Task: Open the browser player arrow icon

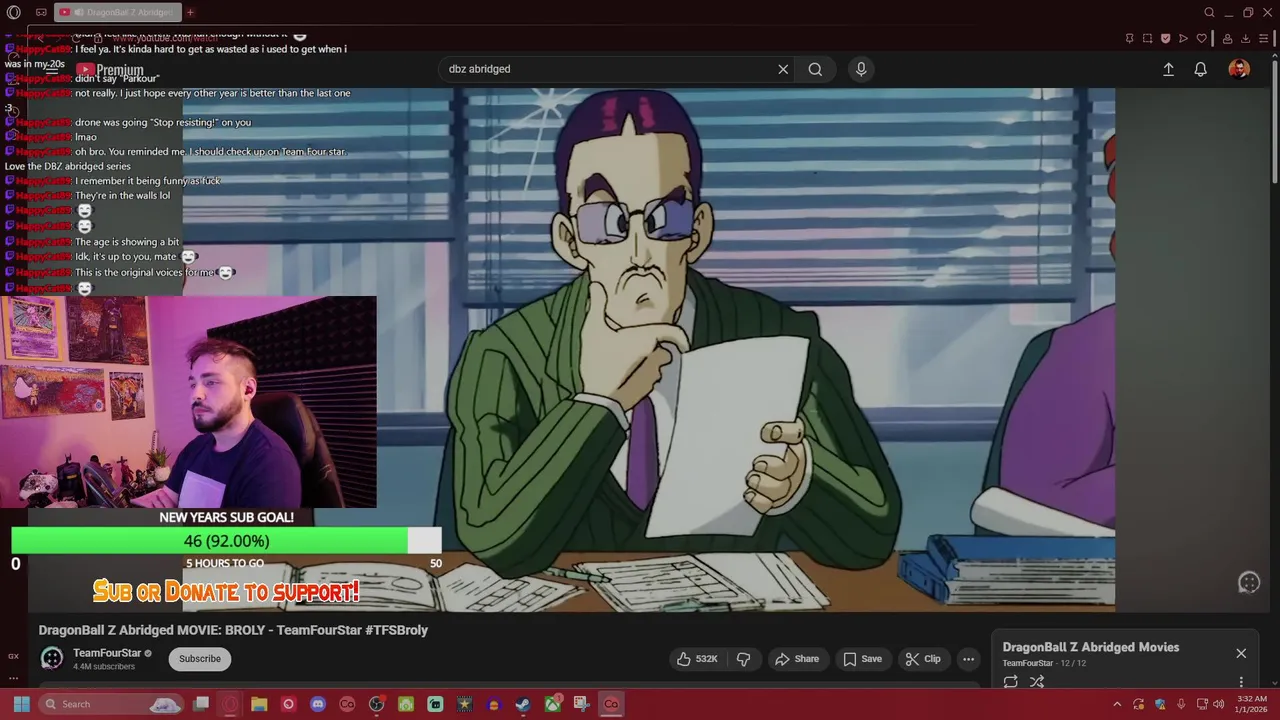Action: pyautogui.click(x=1183, y=38)
